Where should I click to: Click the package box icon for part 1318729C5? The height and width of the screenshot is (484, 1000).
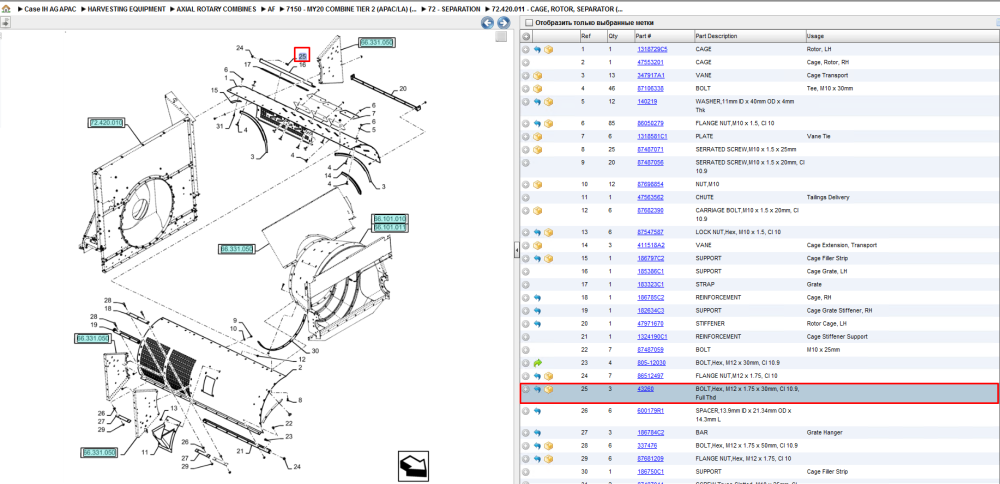click(548, 49)
